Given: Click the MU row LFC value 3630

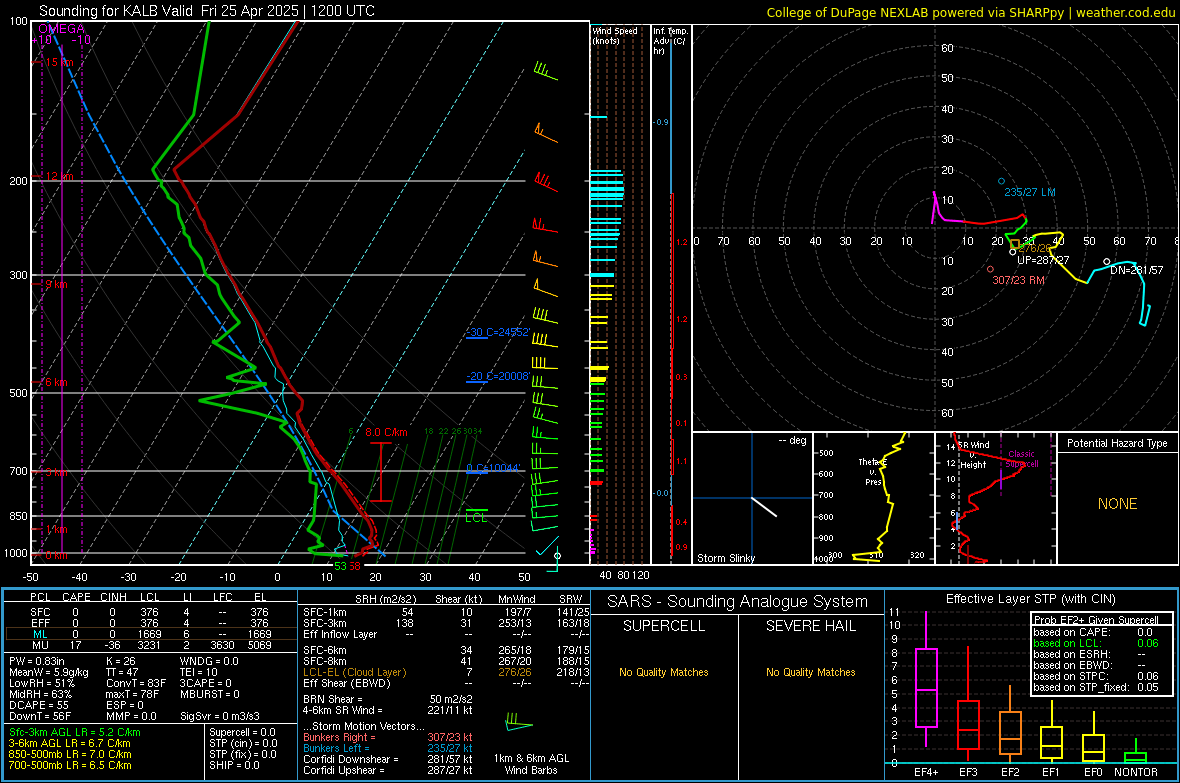Looking at the screenshot, I should pos(222,645).
